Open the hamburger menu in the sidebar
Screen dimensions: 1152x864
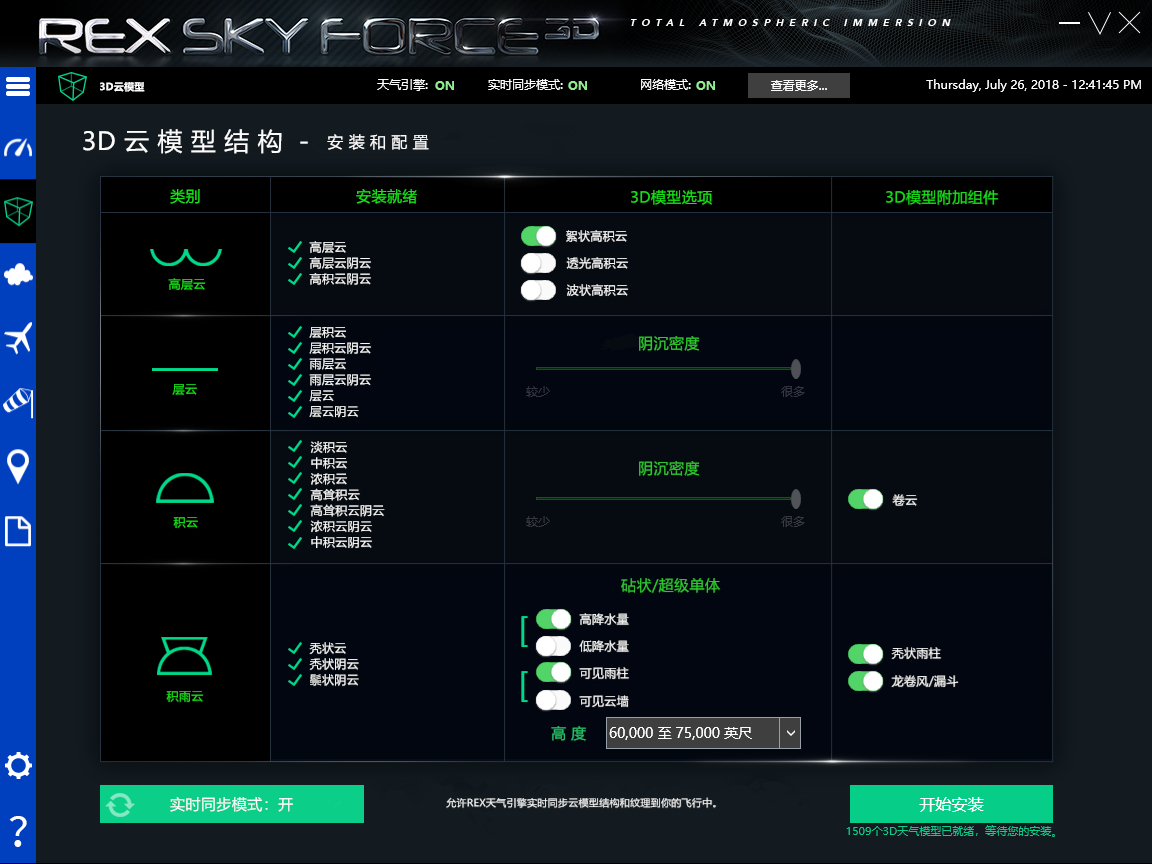[17, 86]
